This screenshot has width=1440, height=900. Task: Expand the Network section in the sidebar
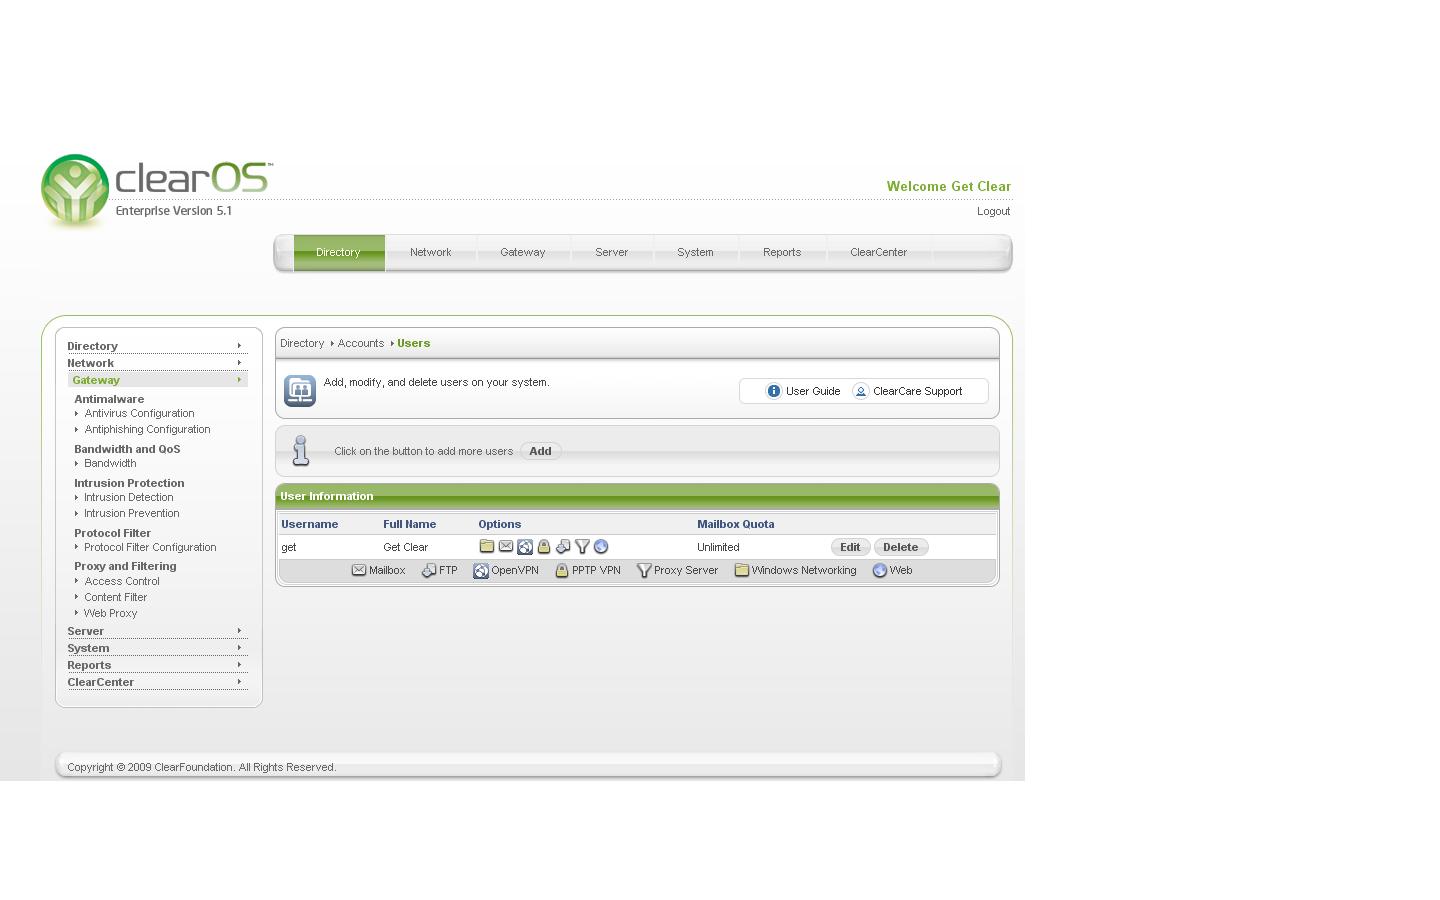[x=157, y=363]
